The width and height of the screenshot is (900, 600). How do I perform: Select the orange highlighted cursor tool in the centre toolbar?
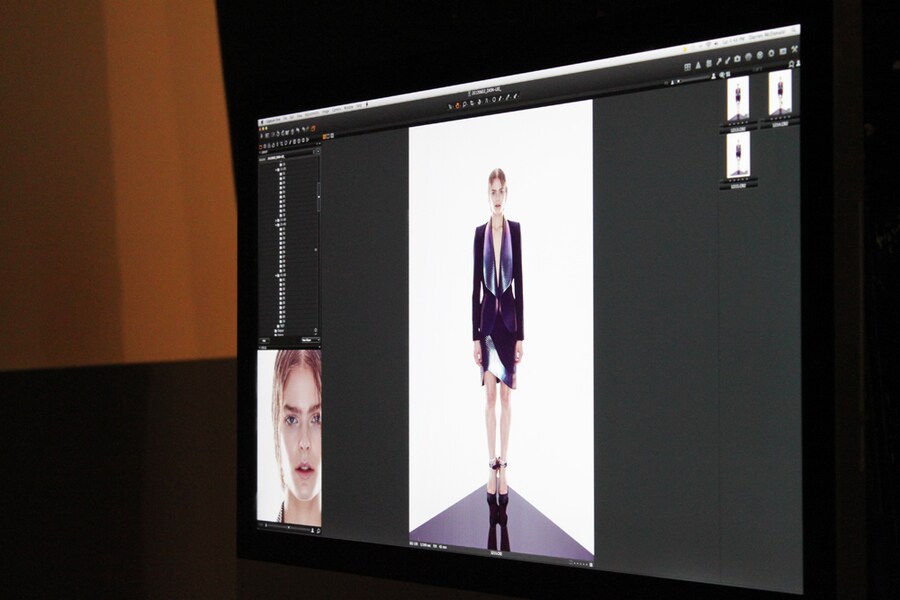pos(457,105)
